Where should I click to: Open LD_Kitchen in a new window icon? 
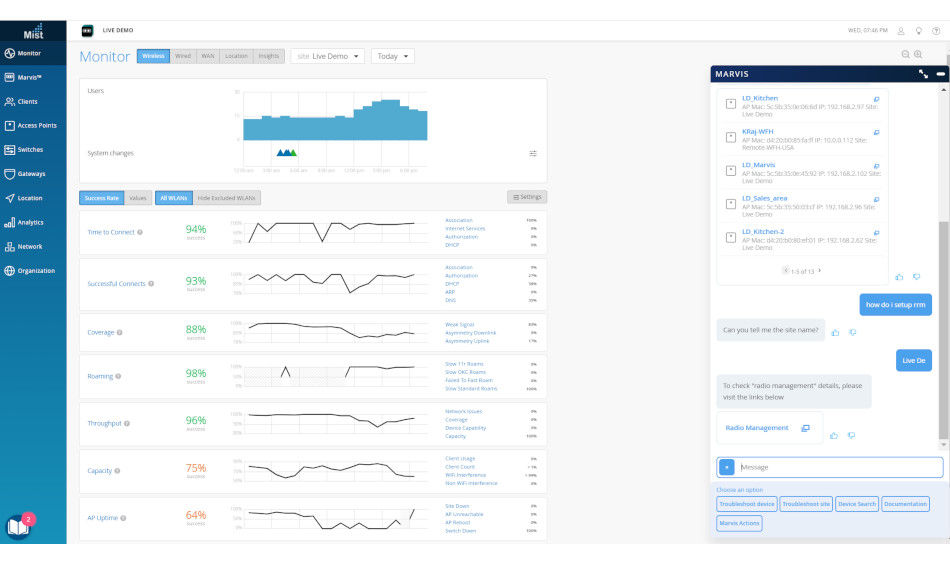[876, 99]
